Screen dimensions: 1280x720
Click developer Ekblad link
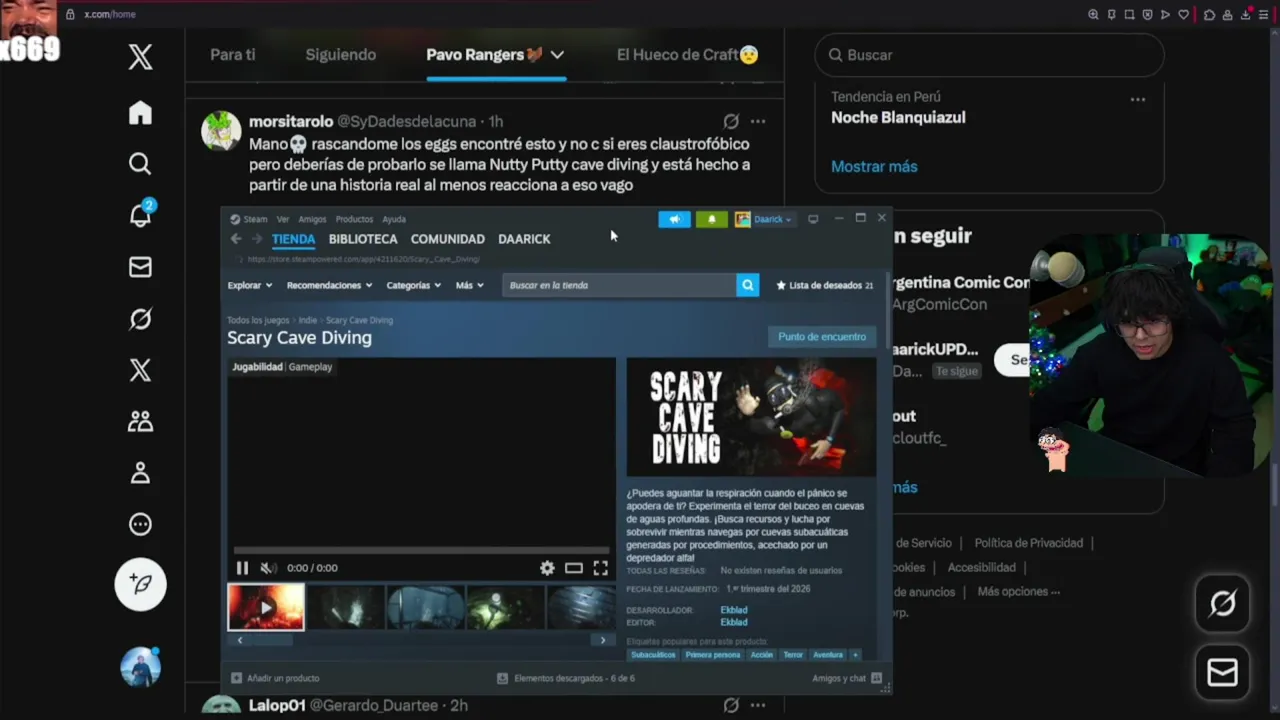coord(734,610)
